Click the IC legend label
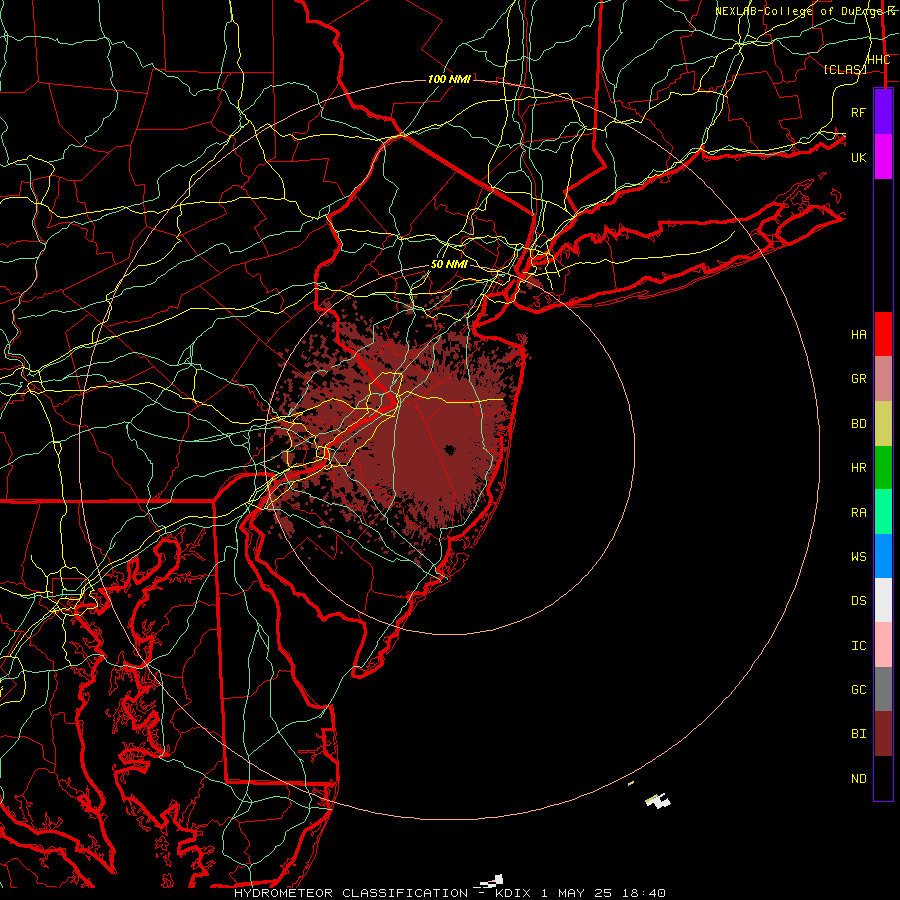Viewport: 900px width, 900px height. click(x=858, y=646)
